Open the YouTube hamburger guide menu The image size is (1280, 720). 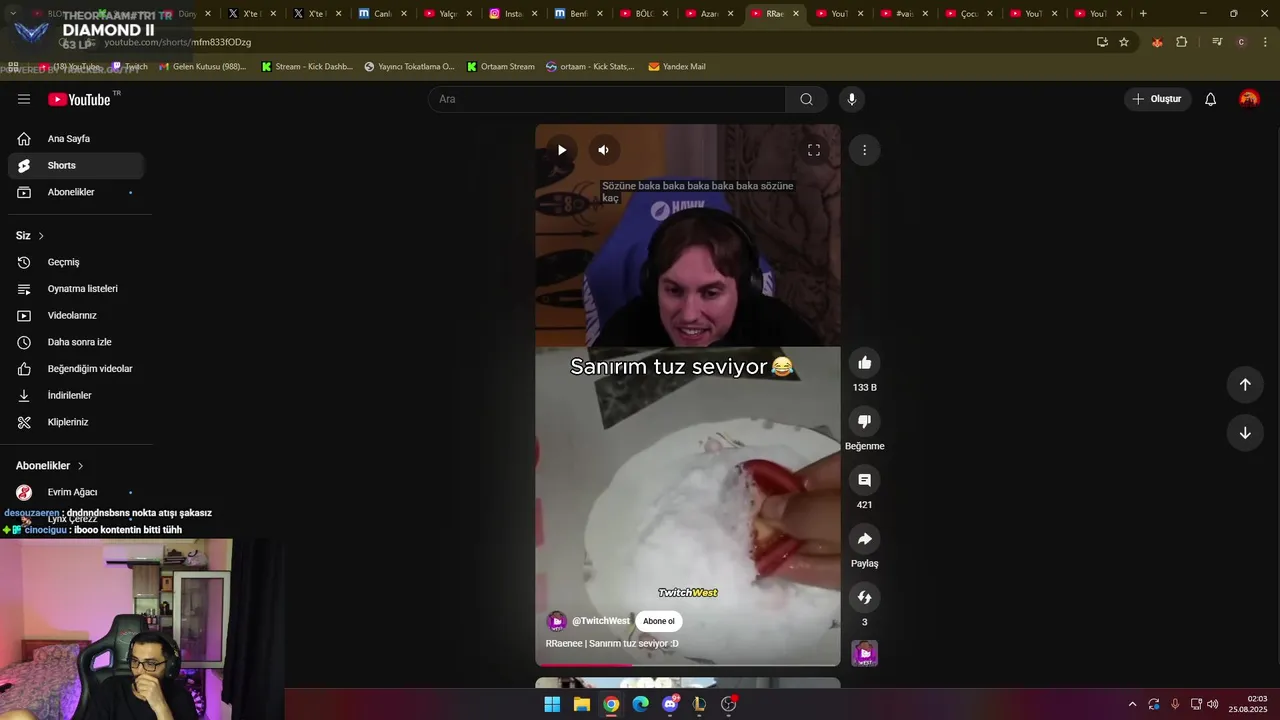click(x=24, y=99)
